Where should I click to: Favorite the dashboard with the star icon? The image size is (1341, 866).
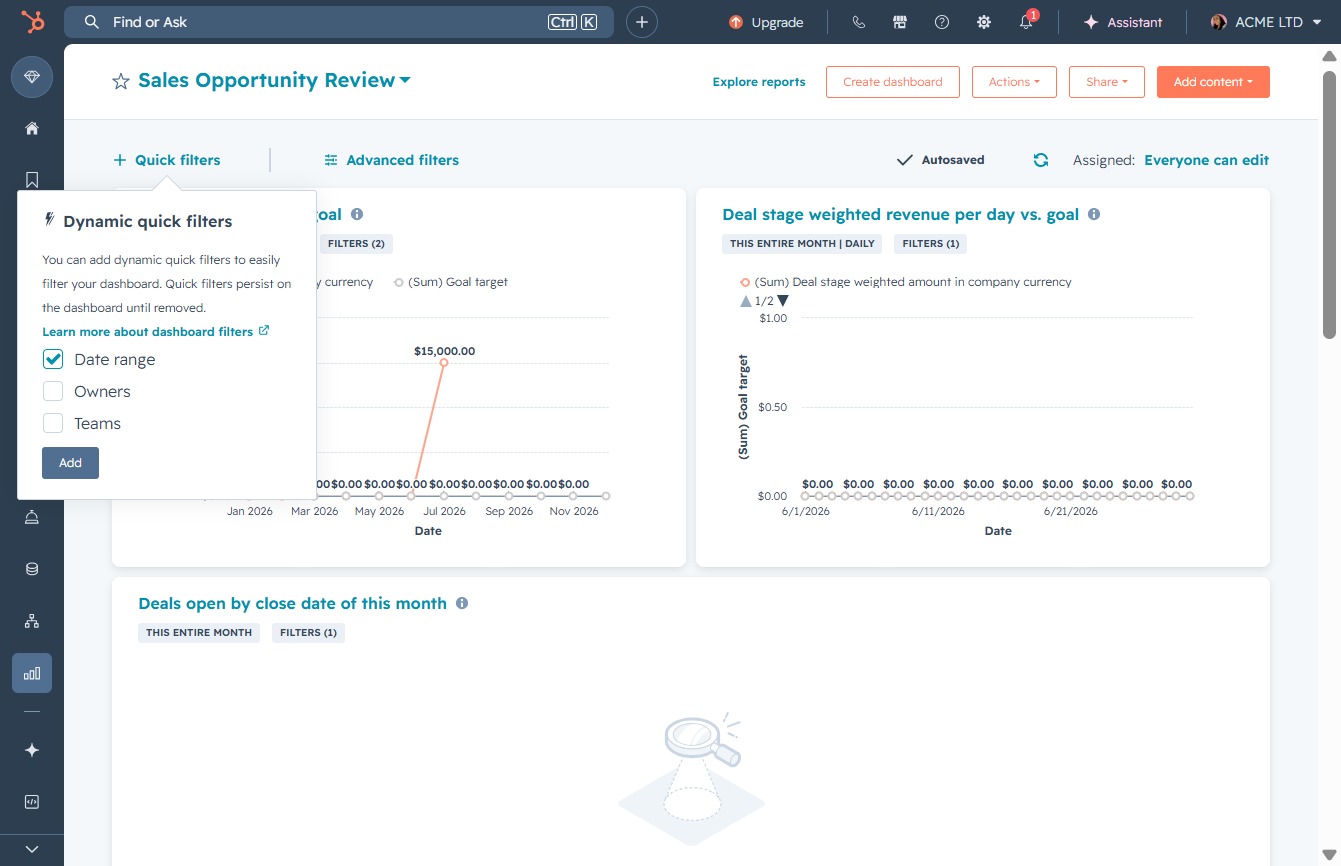(121, 82)
